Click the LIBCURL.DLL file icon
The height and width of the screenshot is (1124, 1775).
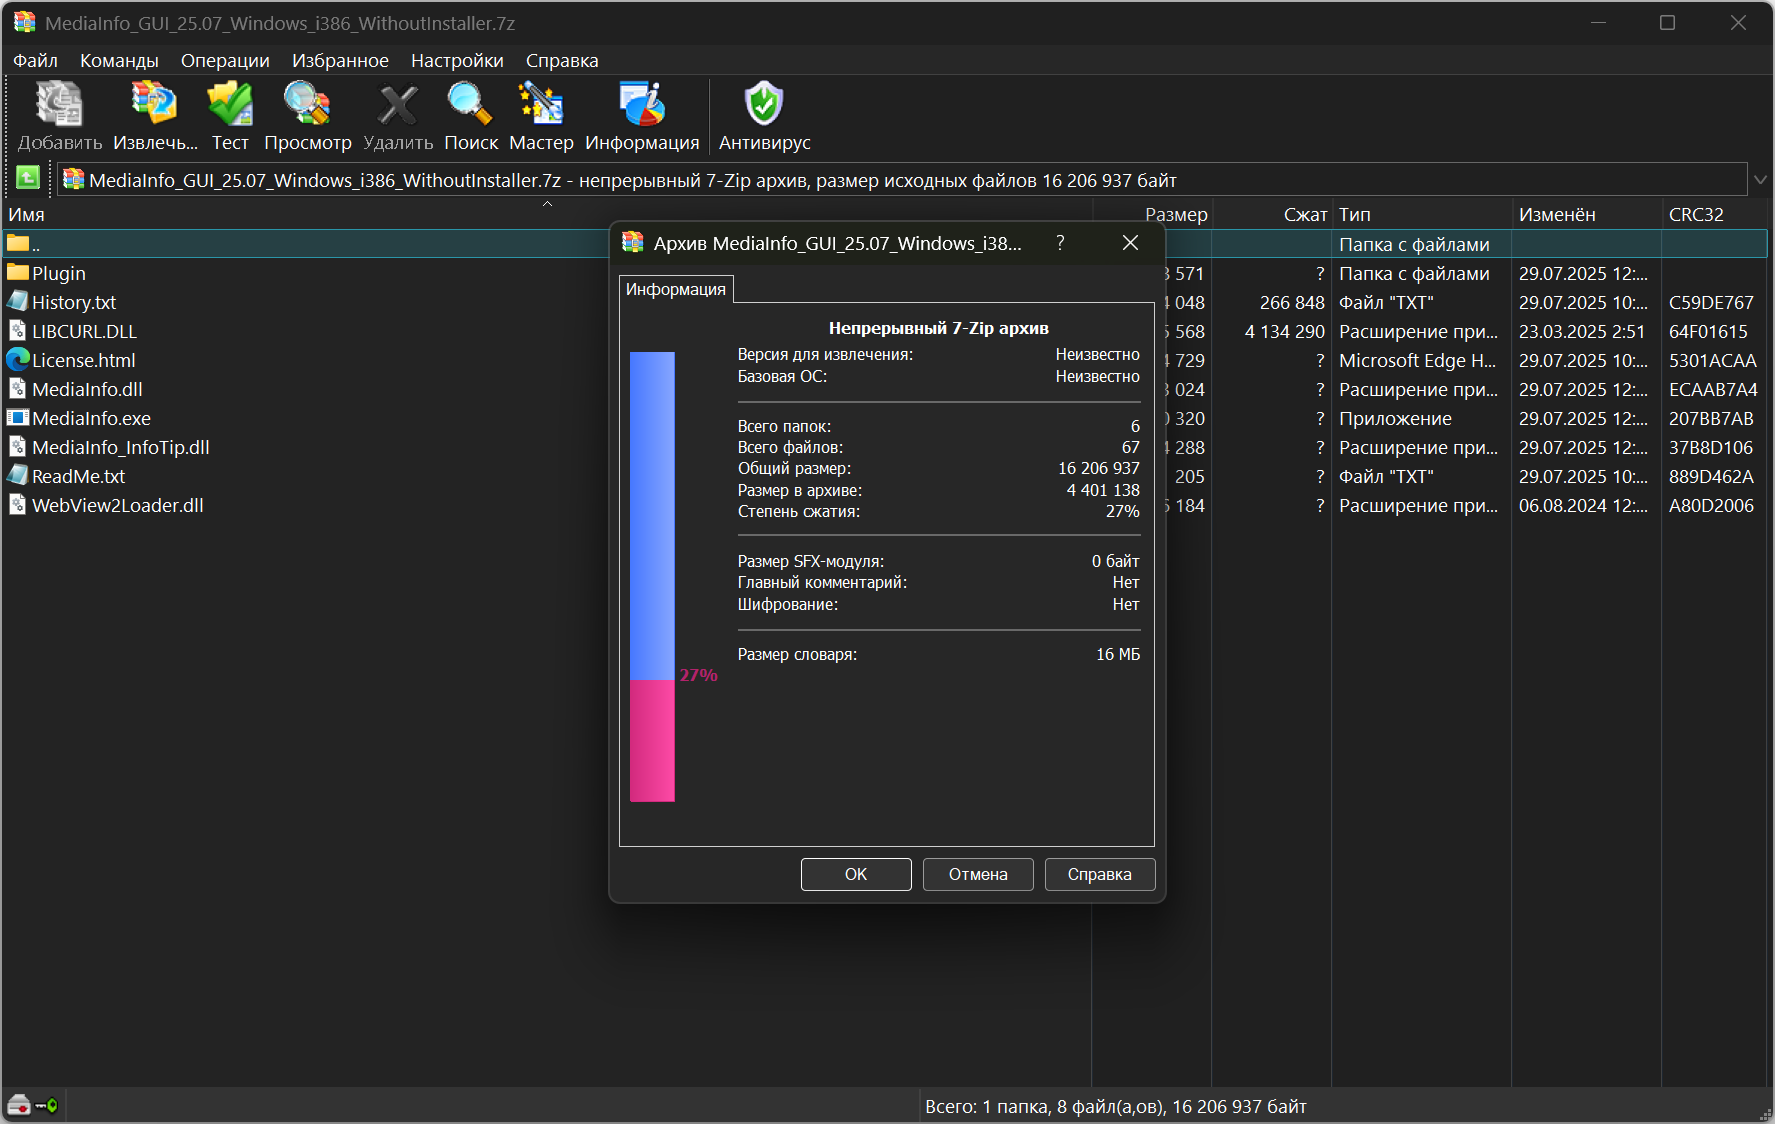(18, 330)
